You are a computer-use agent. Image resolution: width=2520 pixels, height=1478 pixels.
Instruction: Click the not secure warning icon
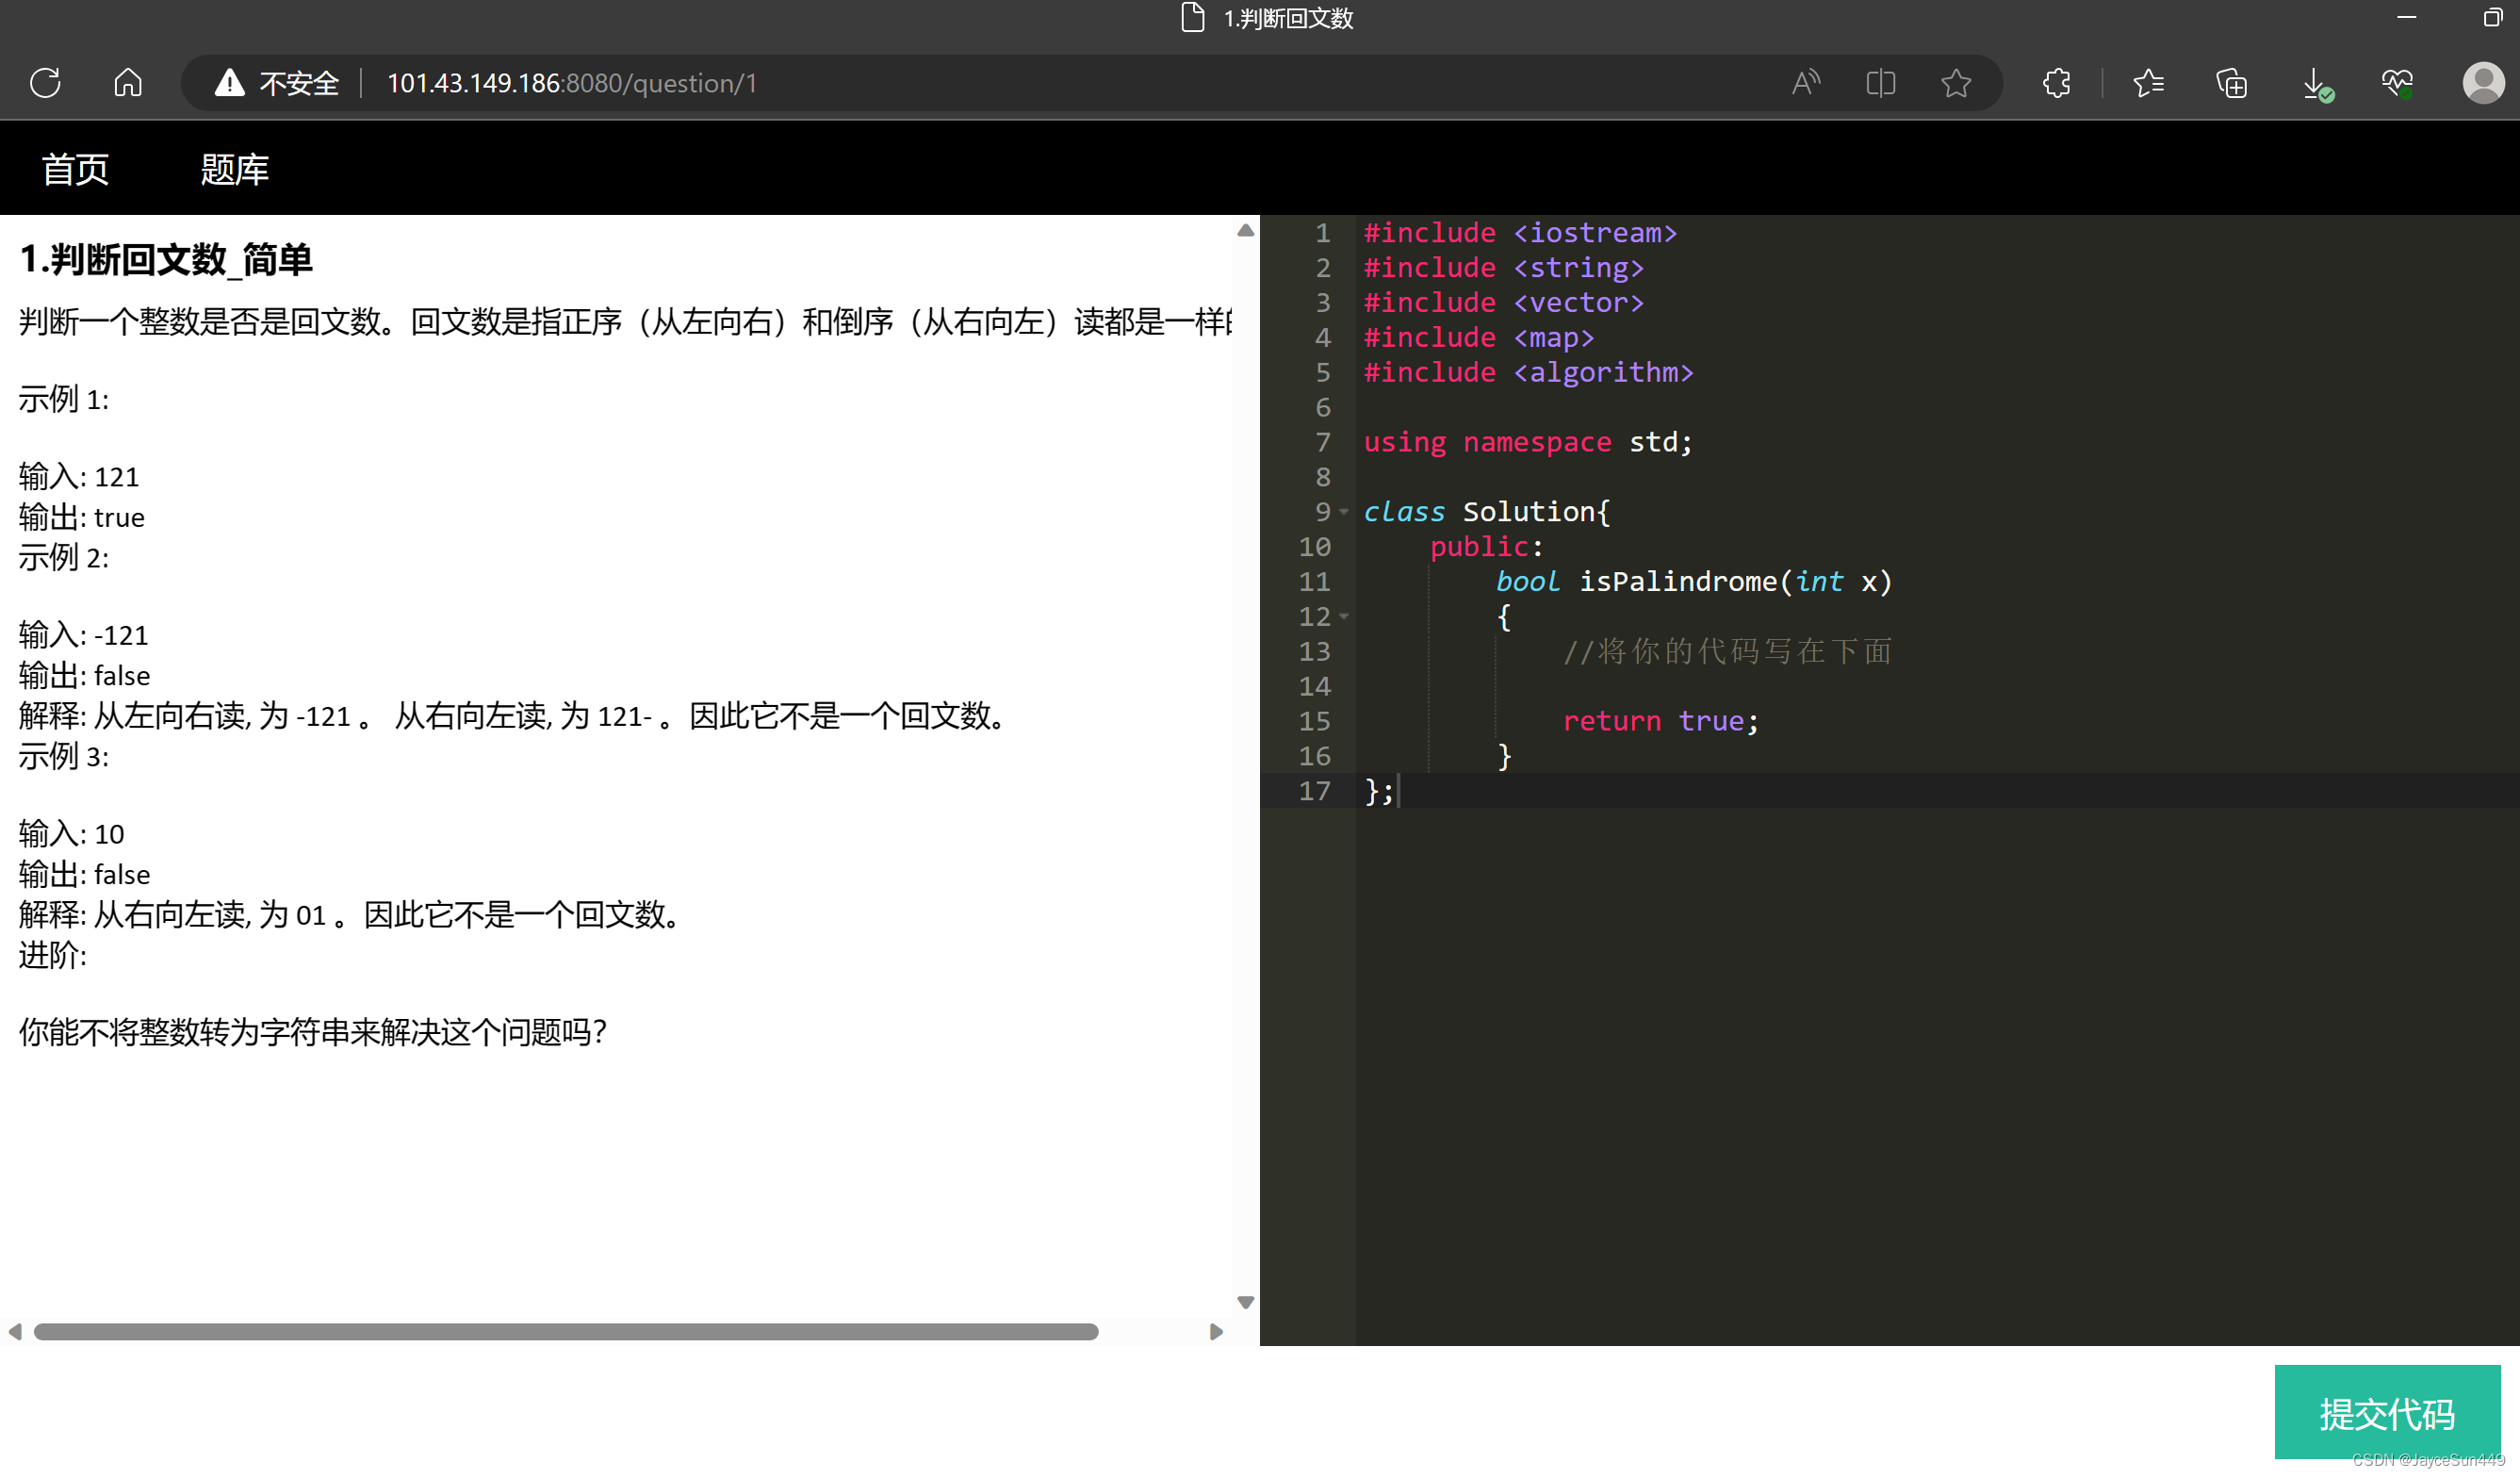(x=229, y=83)
